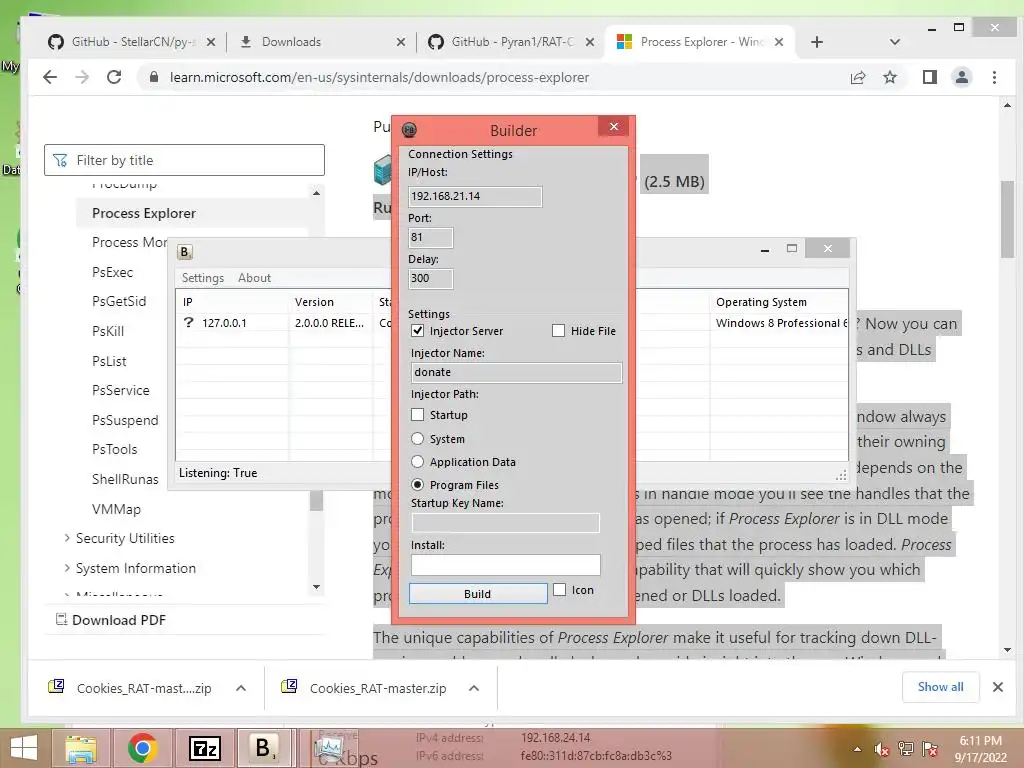Toggle the Injector Server checkbox
Viewport: 1024px width, 768px height.
click(417, 330)
